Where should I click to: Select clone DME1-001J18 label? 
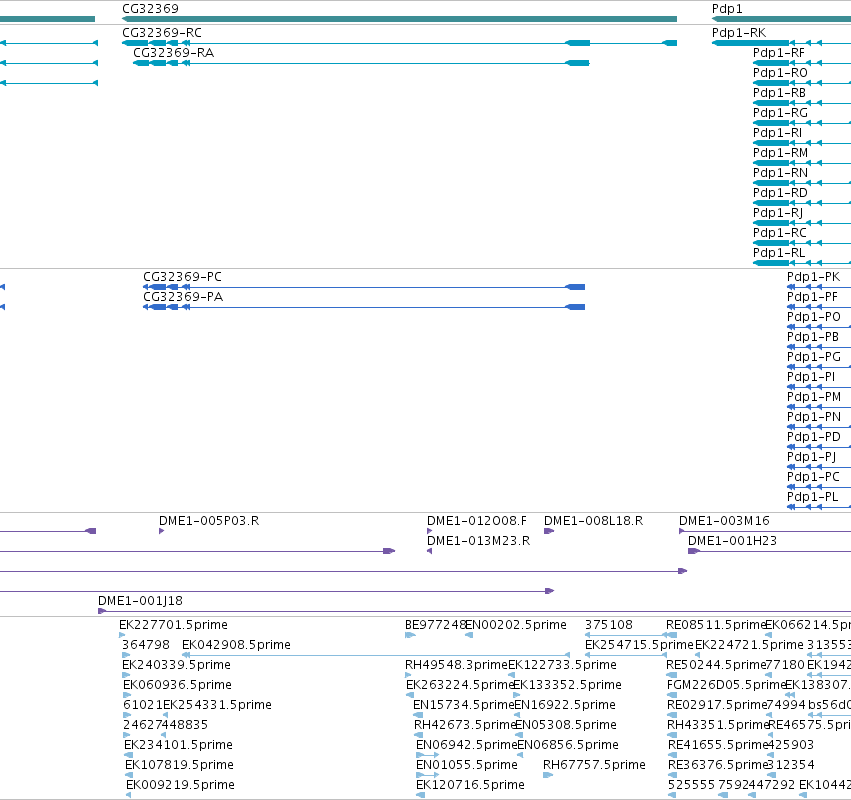tap(140, 601)
